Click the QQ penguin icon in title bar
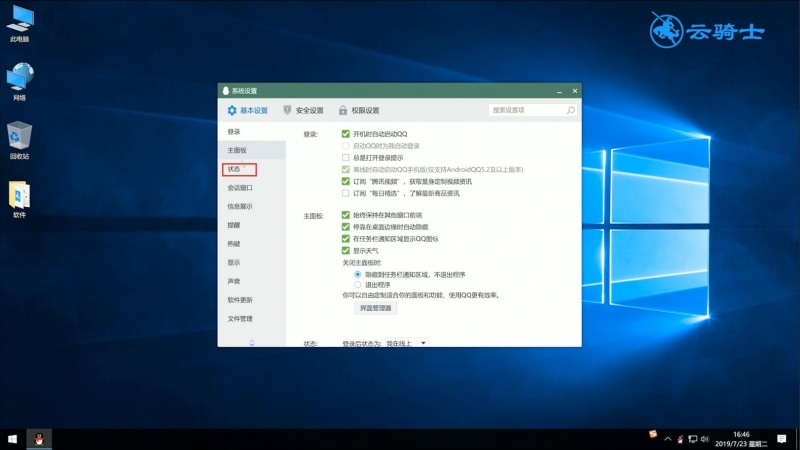 pos(226,91)
